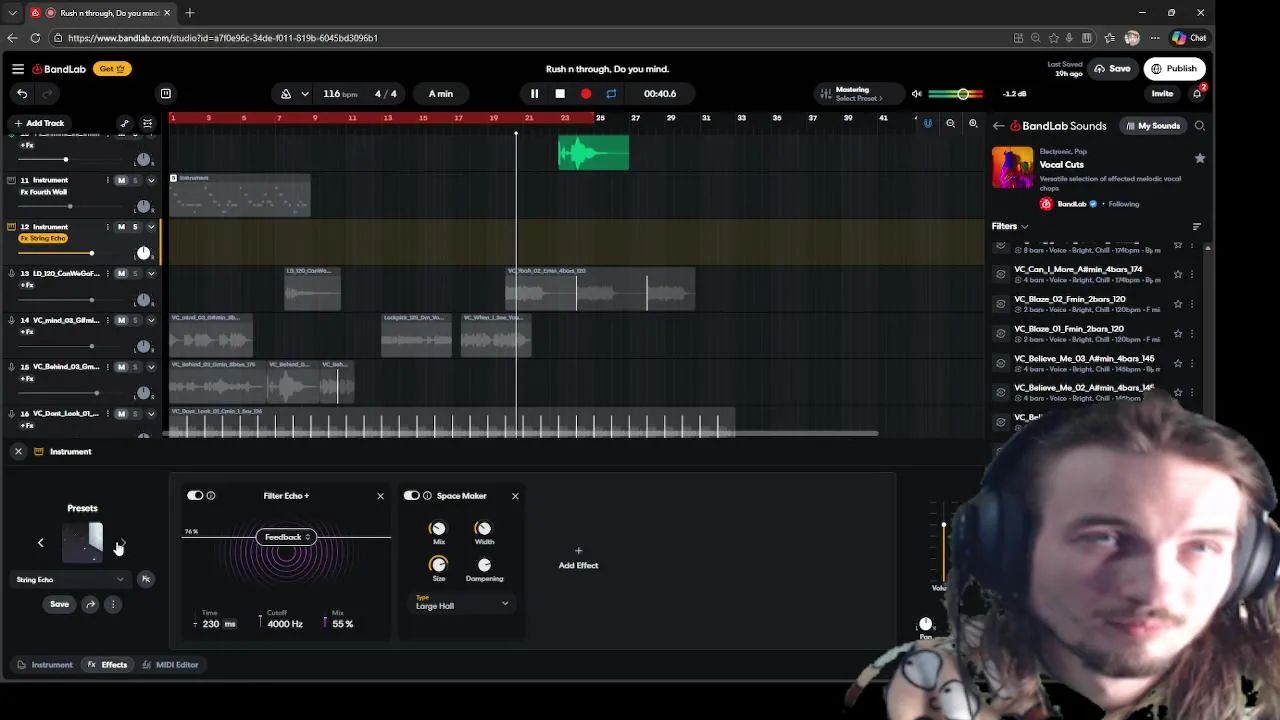The height and width of the screenshot is (720, 1280).
Task: Show Space Maker info icon
Action: (x=427, y=496)
